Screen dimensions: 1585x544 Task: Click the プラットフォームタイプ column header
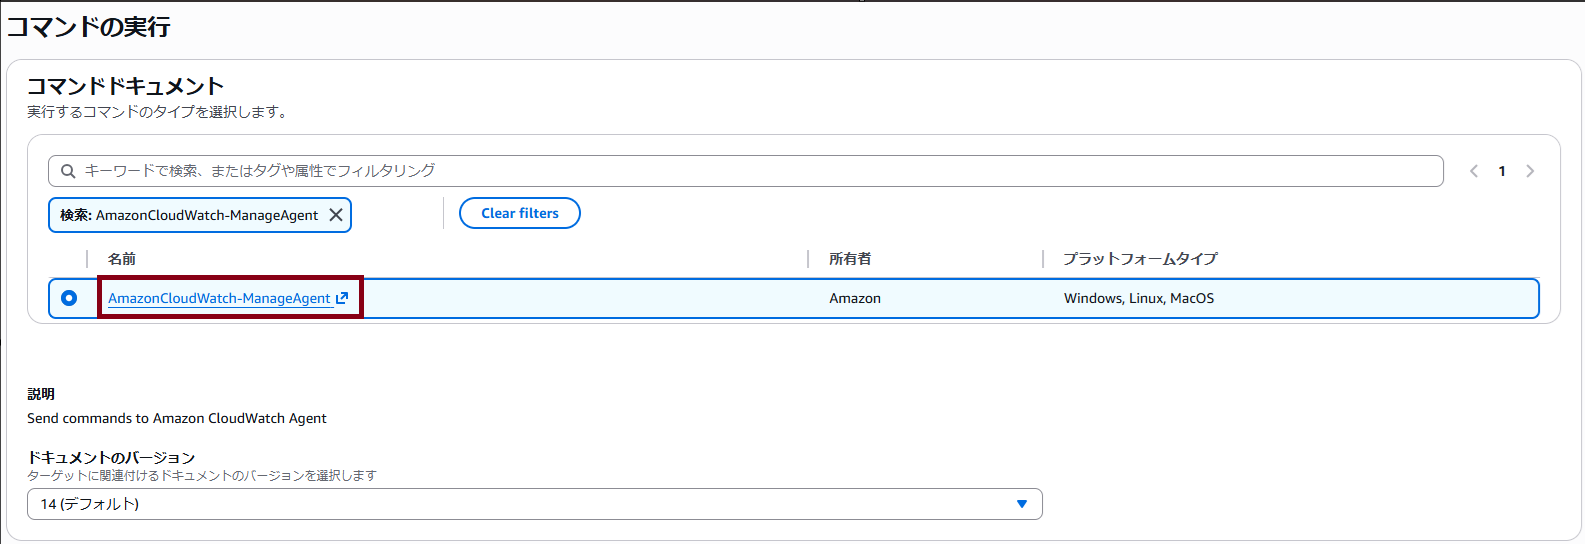(x=1140, y=259)
